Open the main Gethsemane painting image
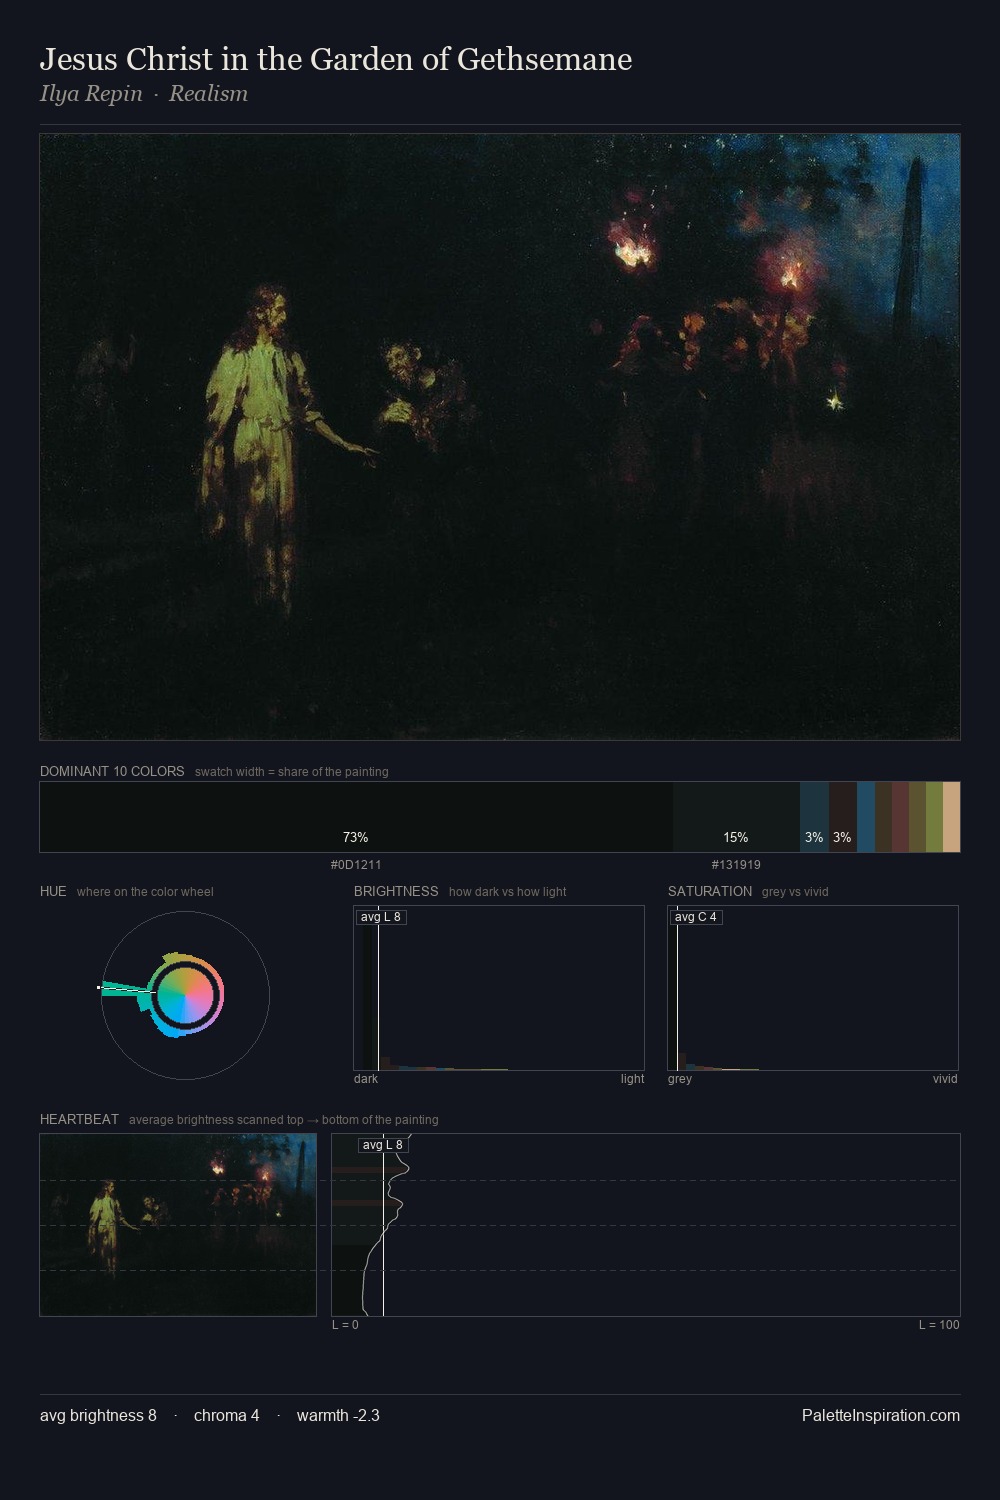The height and width of the screenshot is (1500, 1000). point(500,437)
